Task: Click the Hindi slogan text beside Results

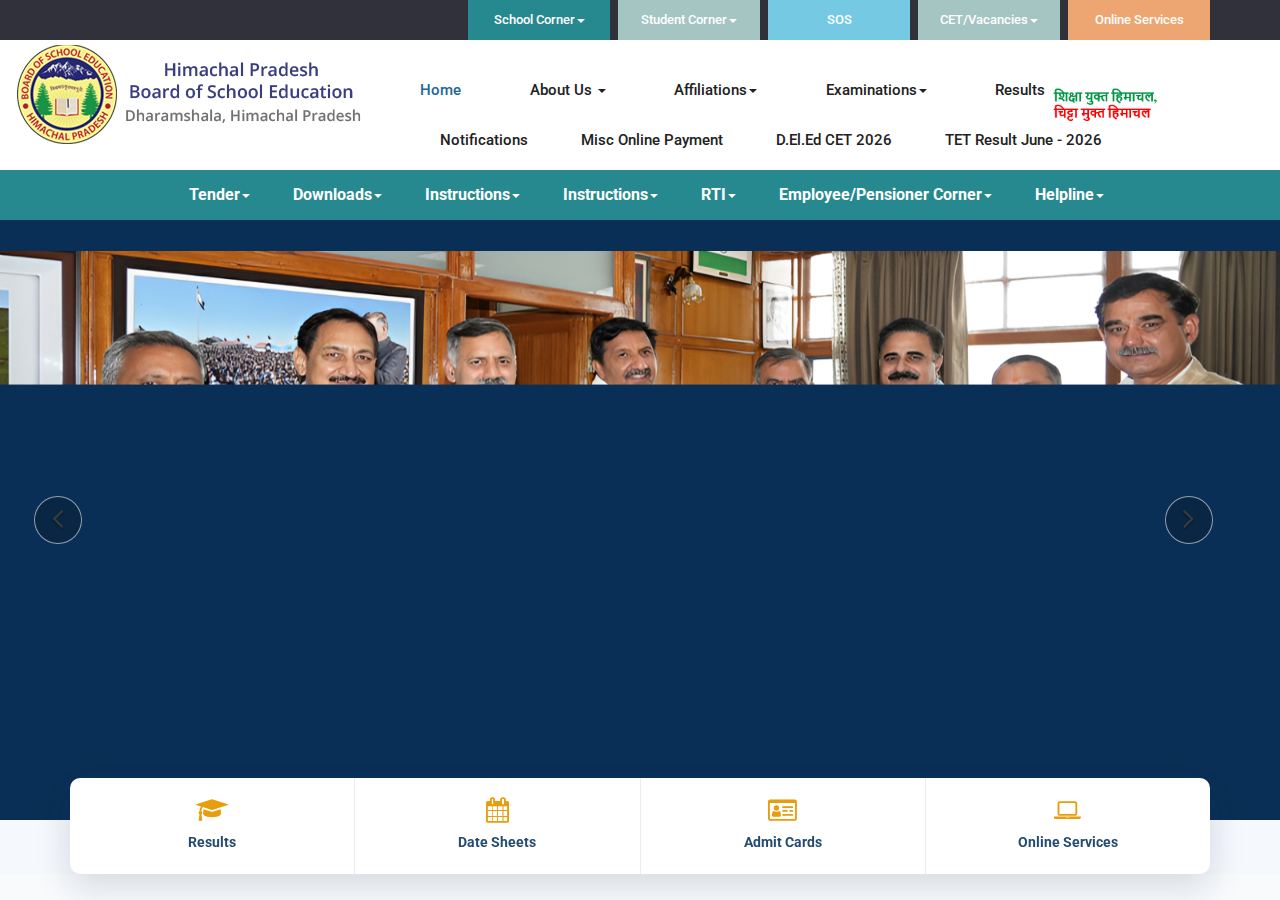Action: pos(1105,105)
